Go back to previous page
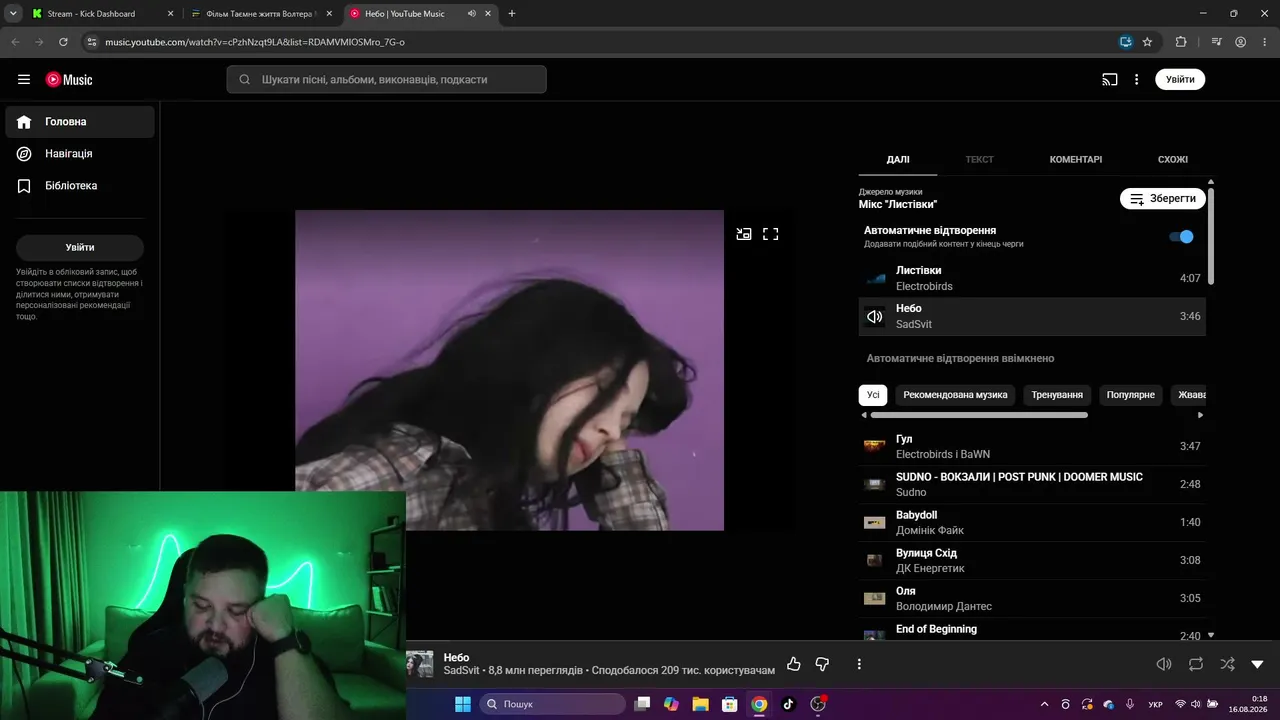The height and width of the screenshot is (720, 1280). click(x=15, y=42)
